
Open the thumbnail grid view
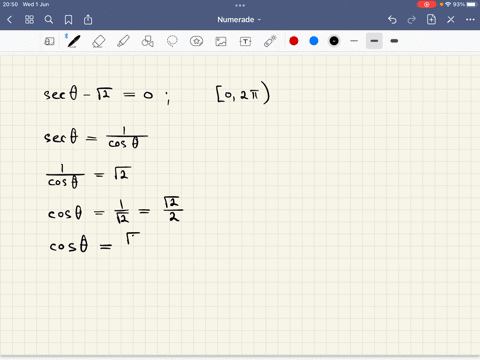(x=29, y=20)
